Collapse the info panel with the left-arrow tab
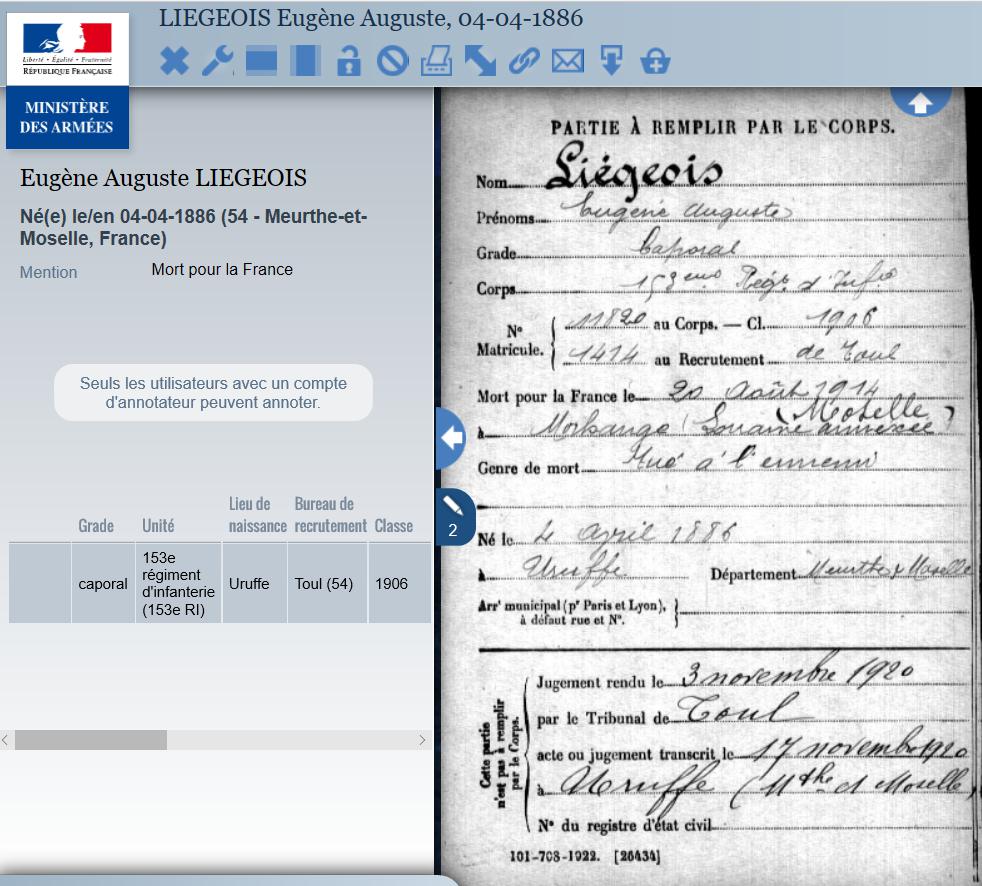Screen dimensions: 982x886 tap(451, 438)
